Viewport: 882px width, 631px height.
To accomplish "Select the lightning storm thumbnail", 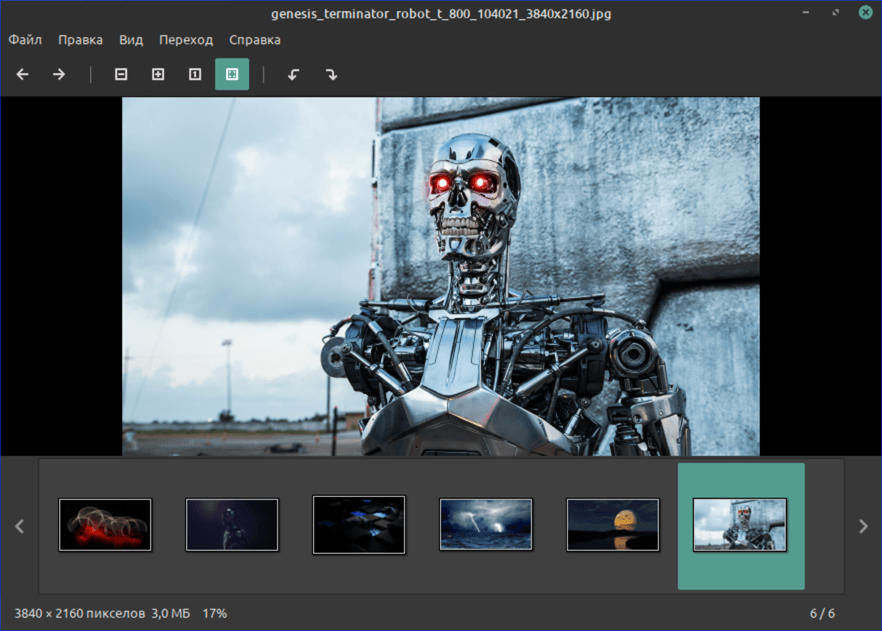I will [485, 525].
